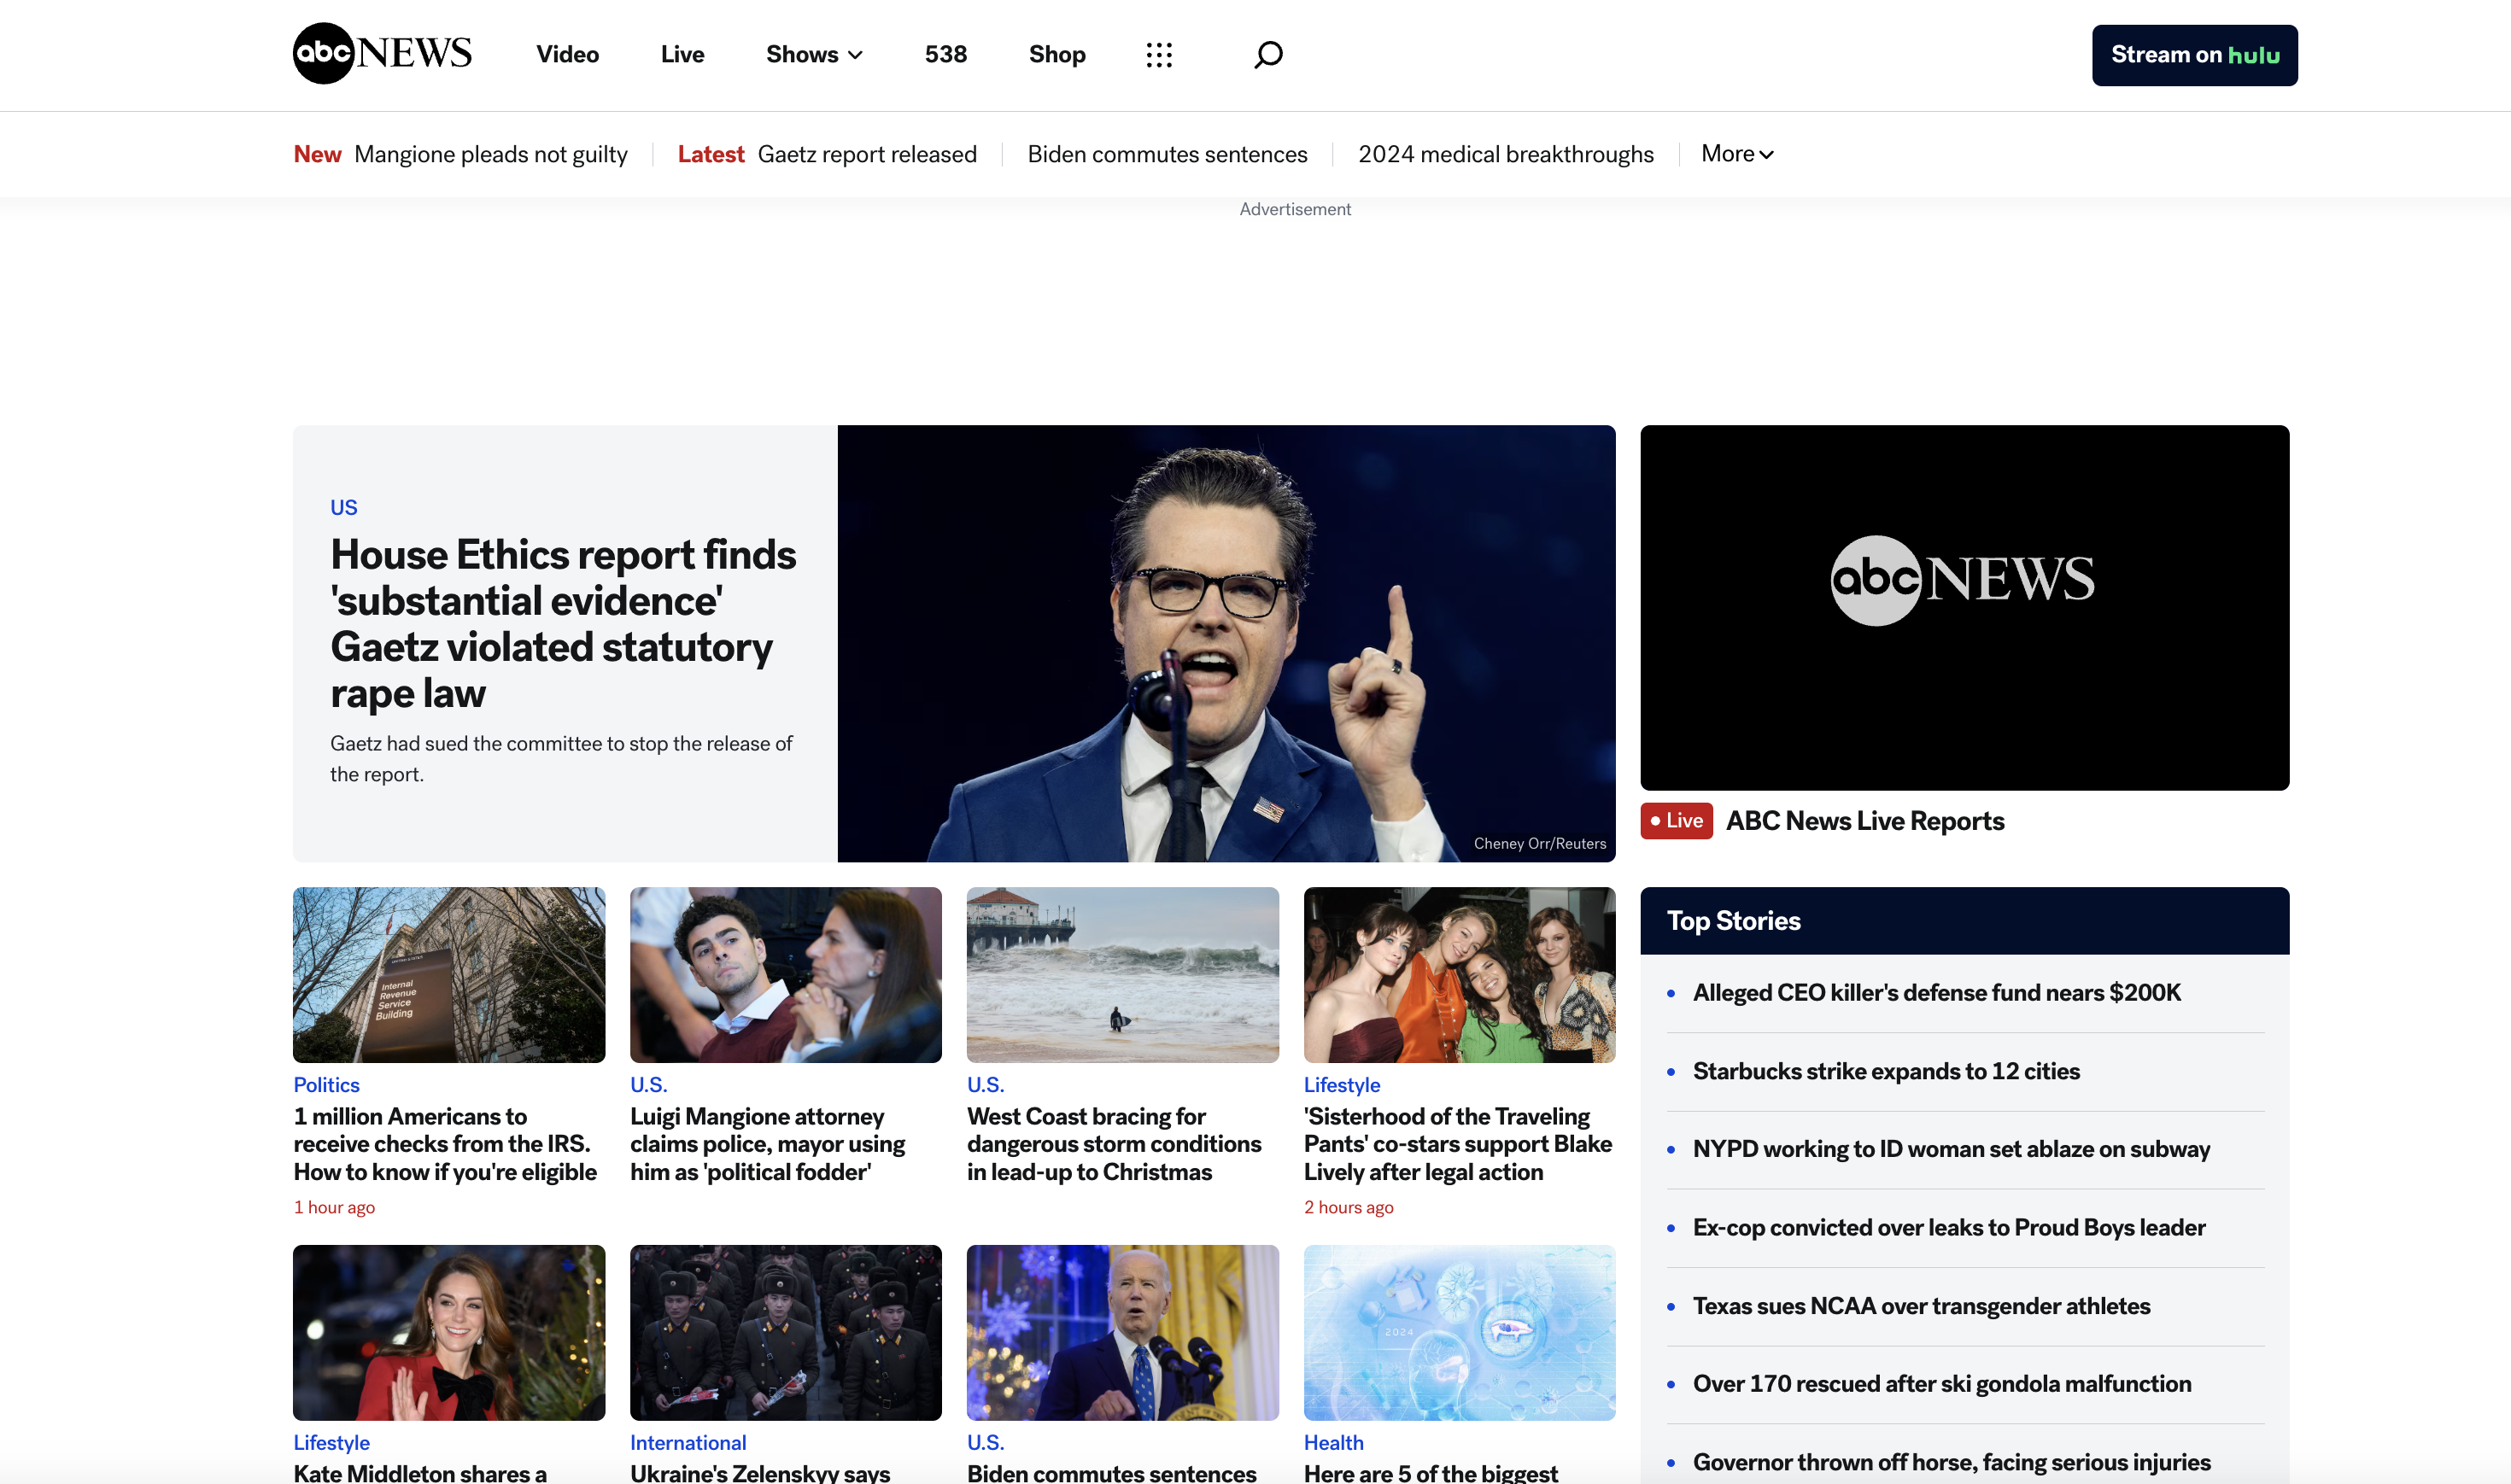Open the Shop nav link
2511x1484 pixels.
[x=1056, y=54]
